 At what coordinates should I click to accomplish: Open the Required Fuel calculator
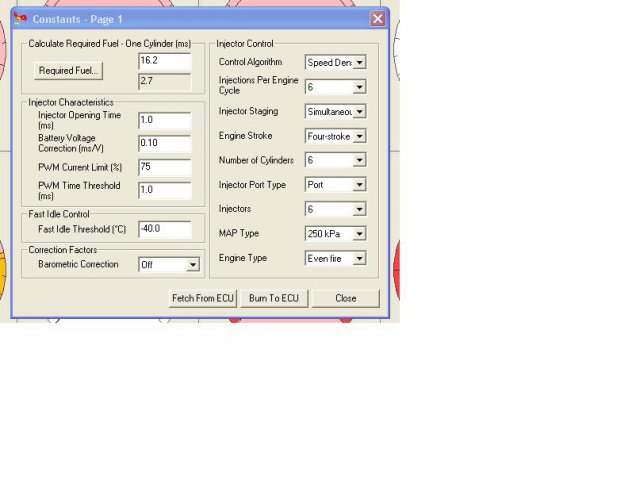(x=69, y=71)
